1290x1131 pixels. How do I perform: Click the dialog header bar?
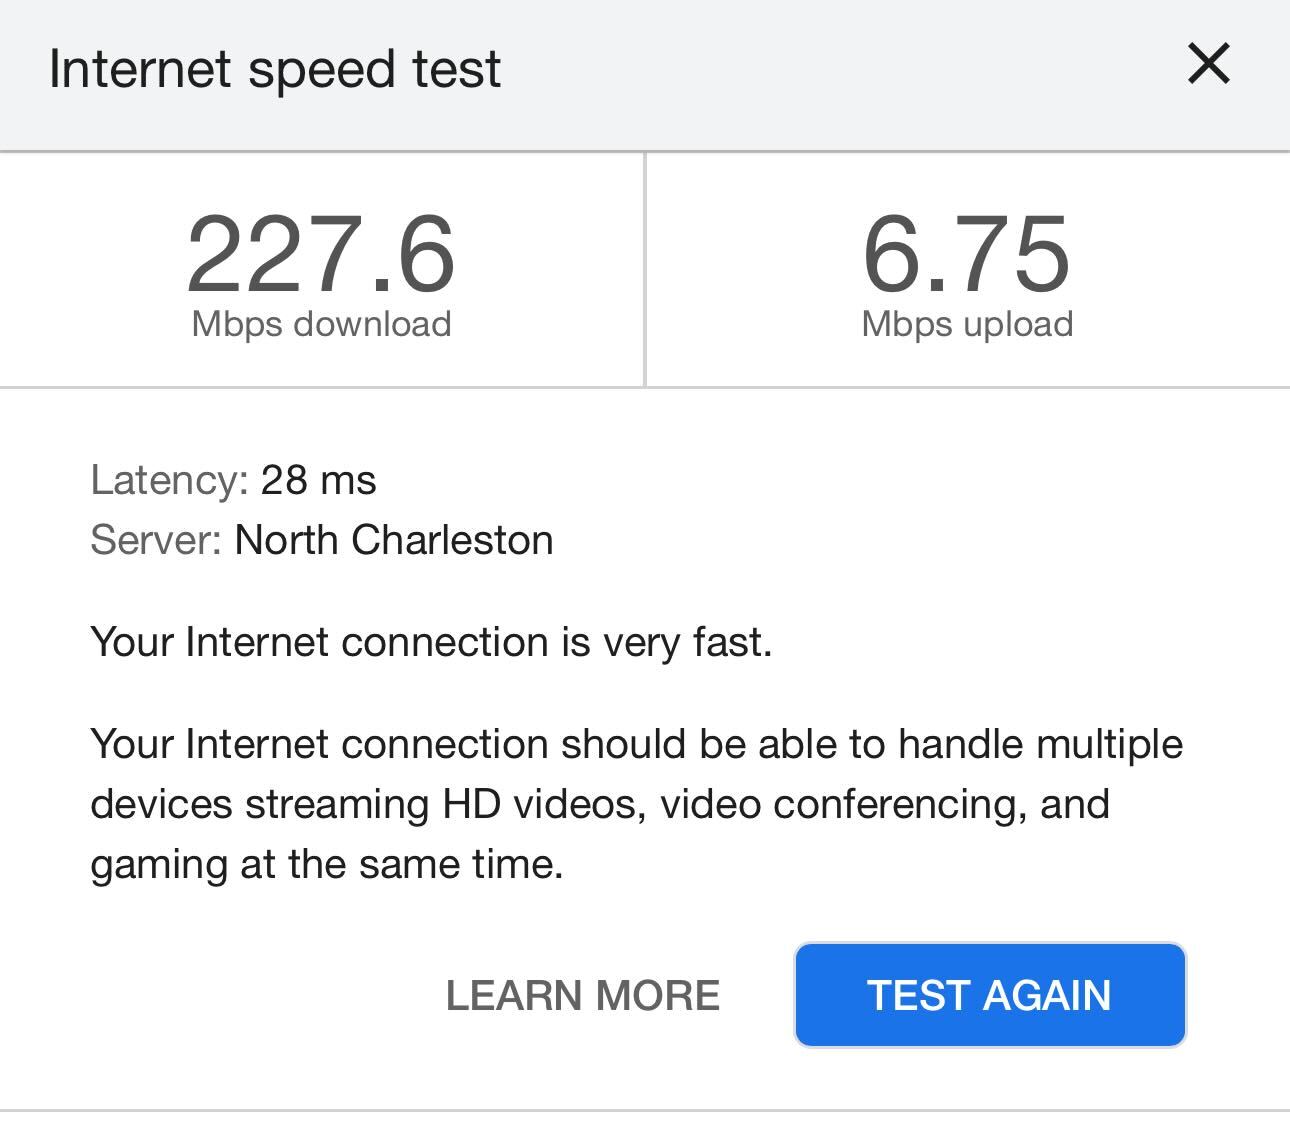click(x=645, y=73)
